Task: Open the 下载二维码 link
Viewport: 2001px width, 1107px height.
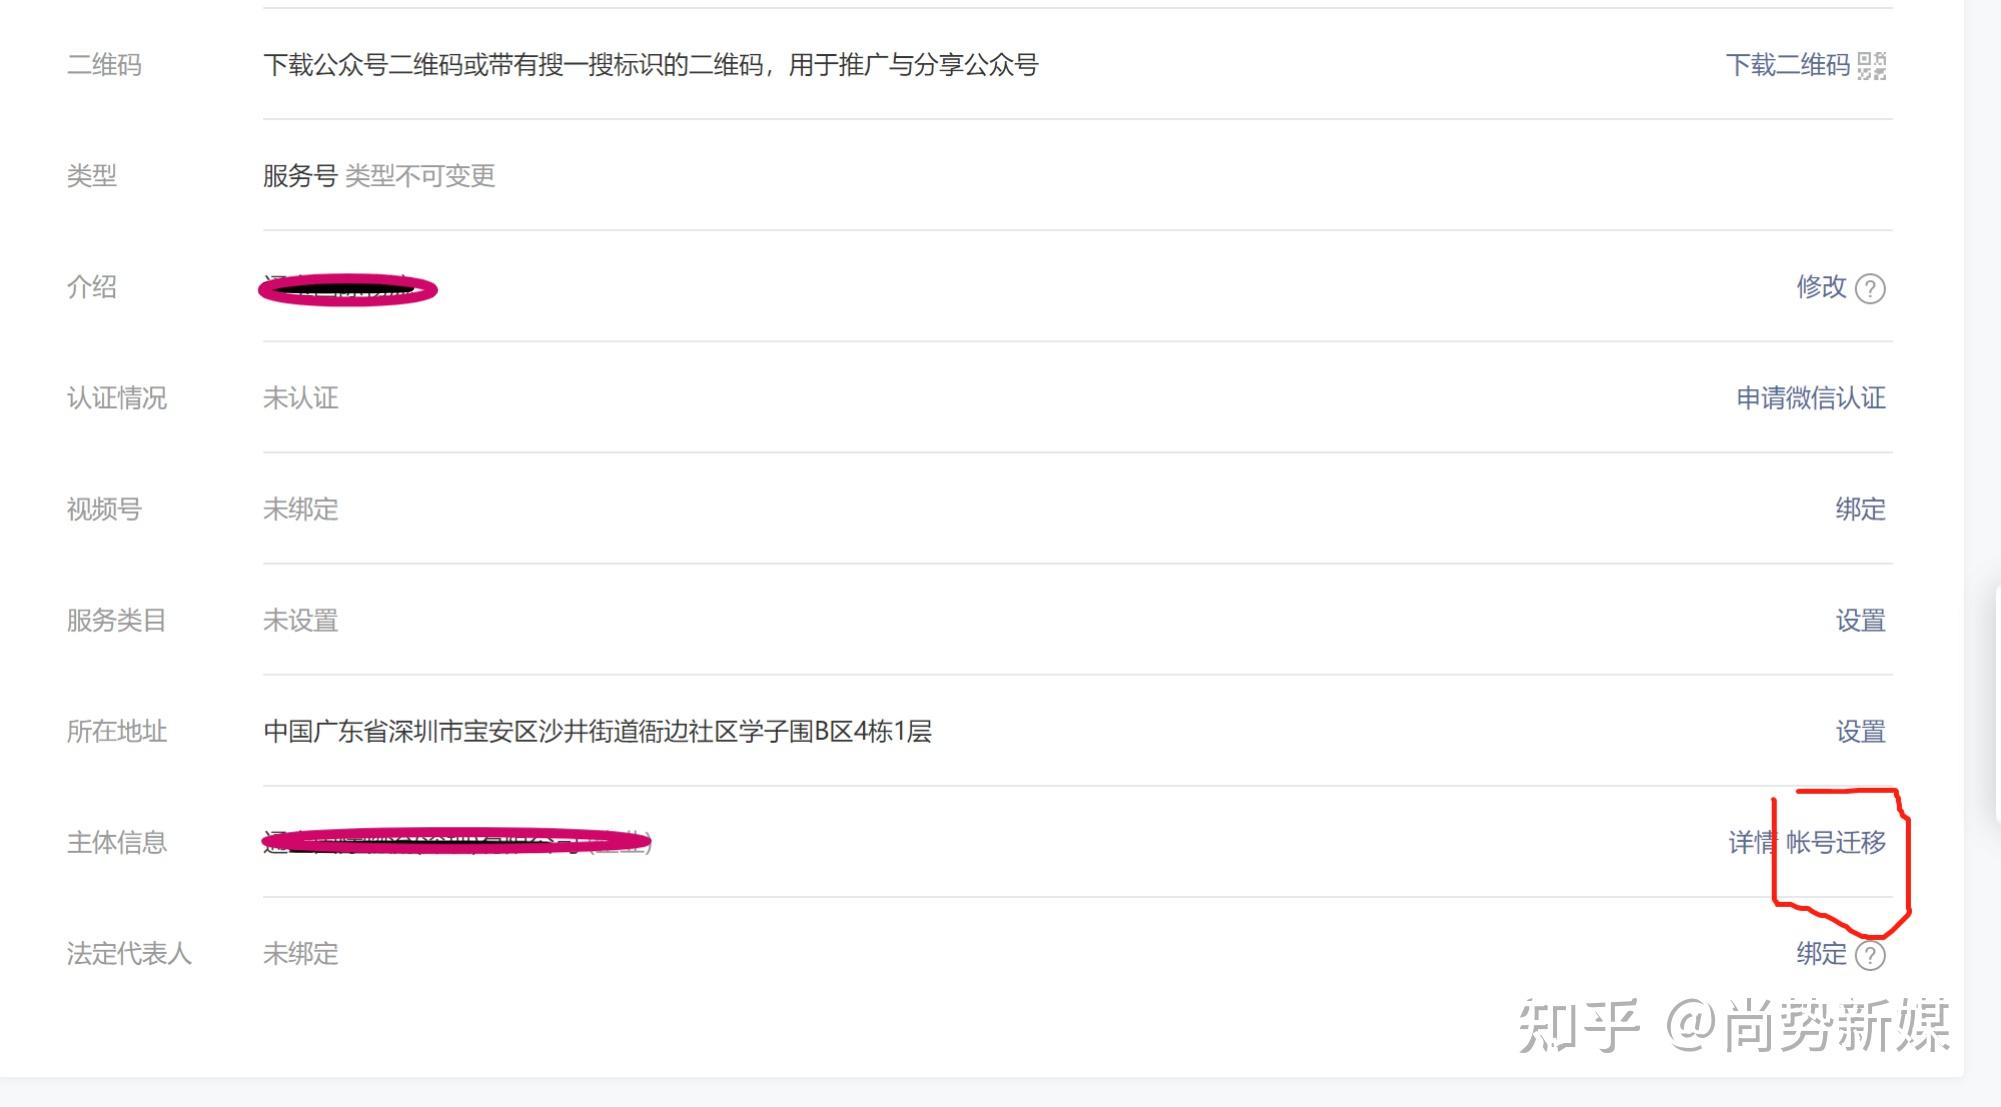Action: (x=1787, y=66)
